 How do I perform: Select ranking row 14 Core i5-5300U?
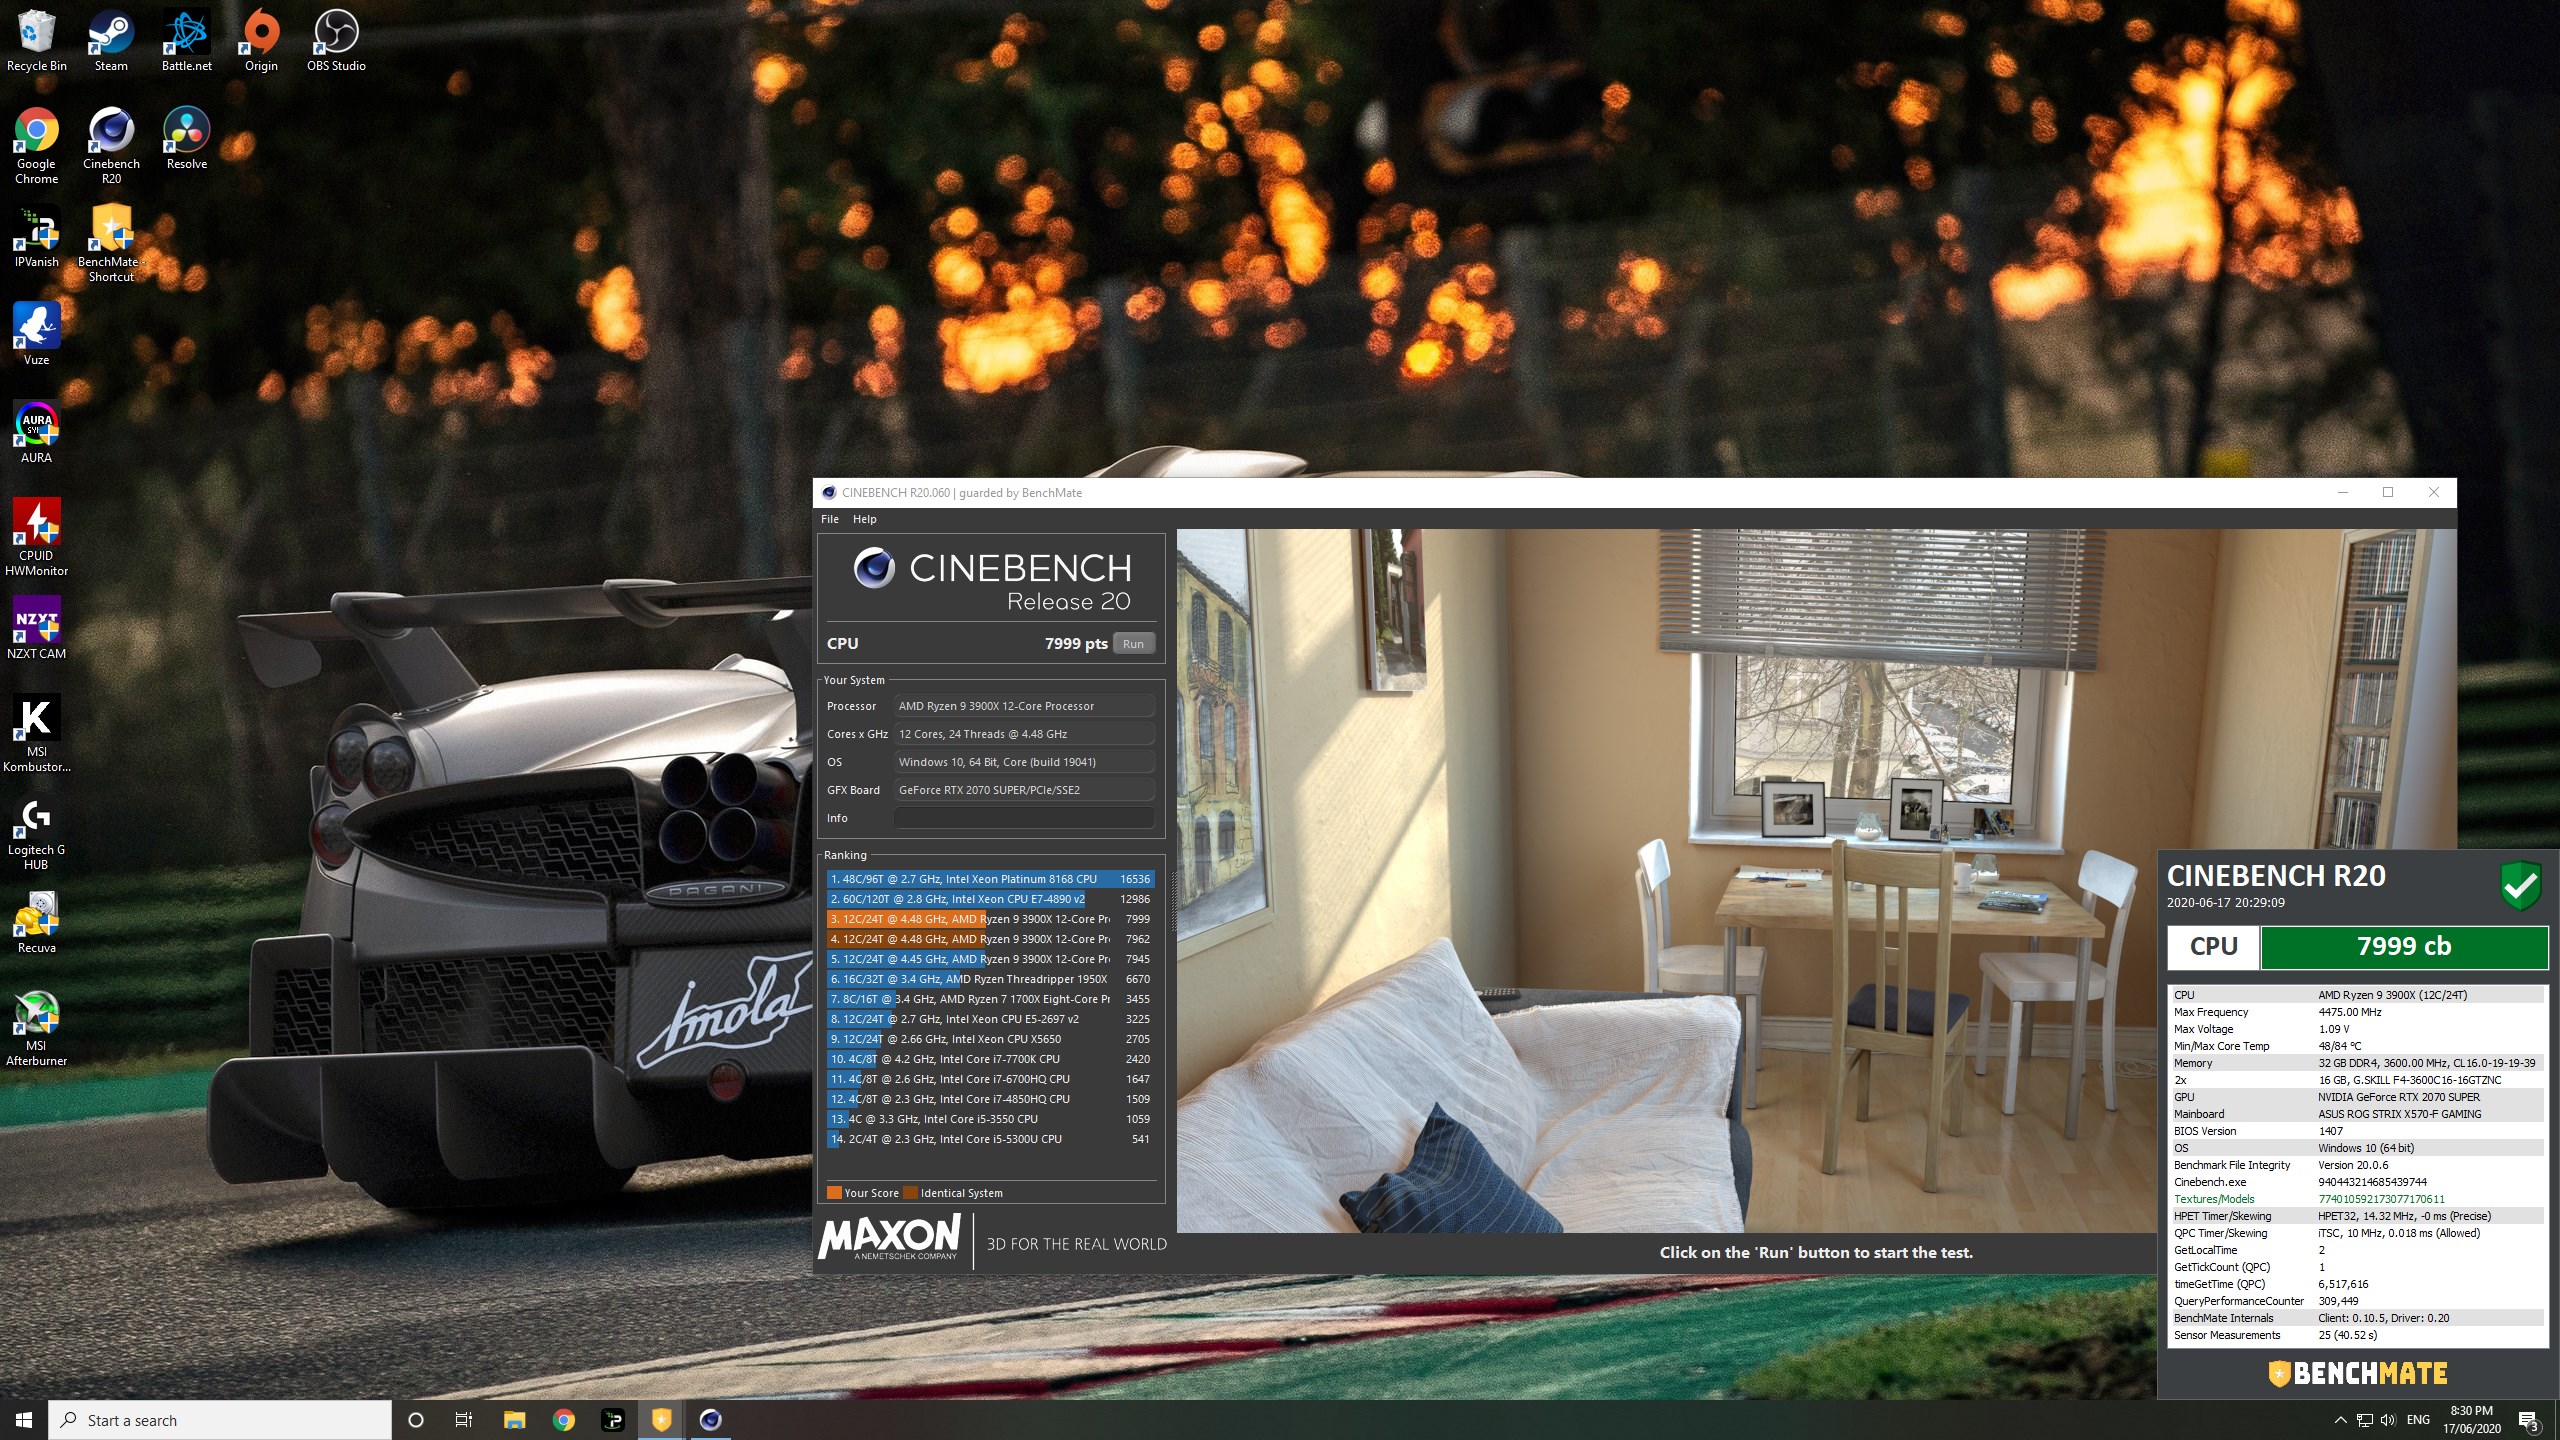[x=990, y=1139]
